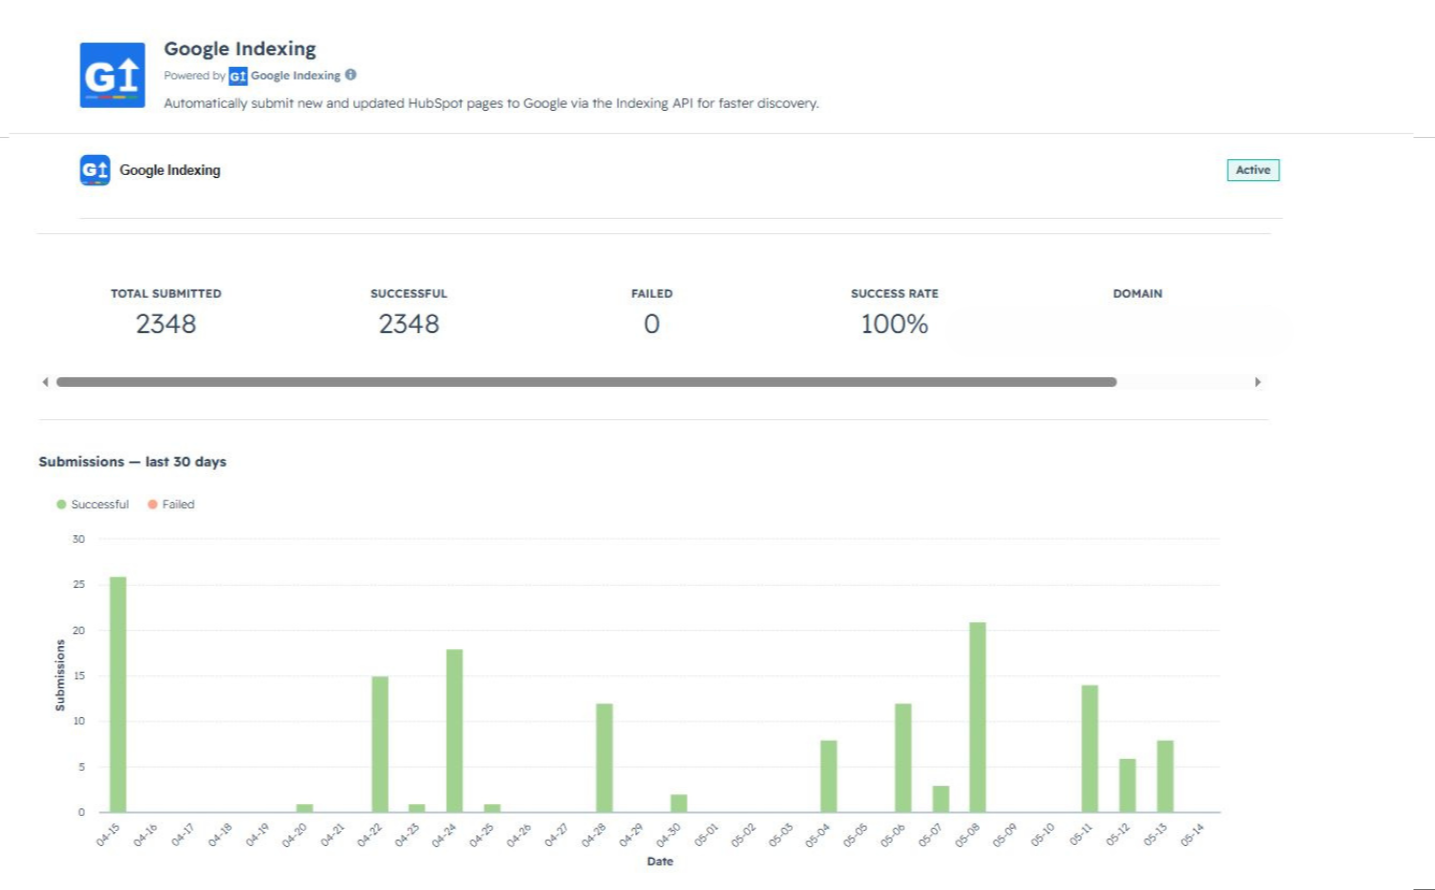Image resolution: width=1435 pixels, height=890 pixels.
Task: Click the SUCCESSFUL stat label
Action: [409, 294]
